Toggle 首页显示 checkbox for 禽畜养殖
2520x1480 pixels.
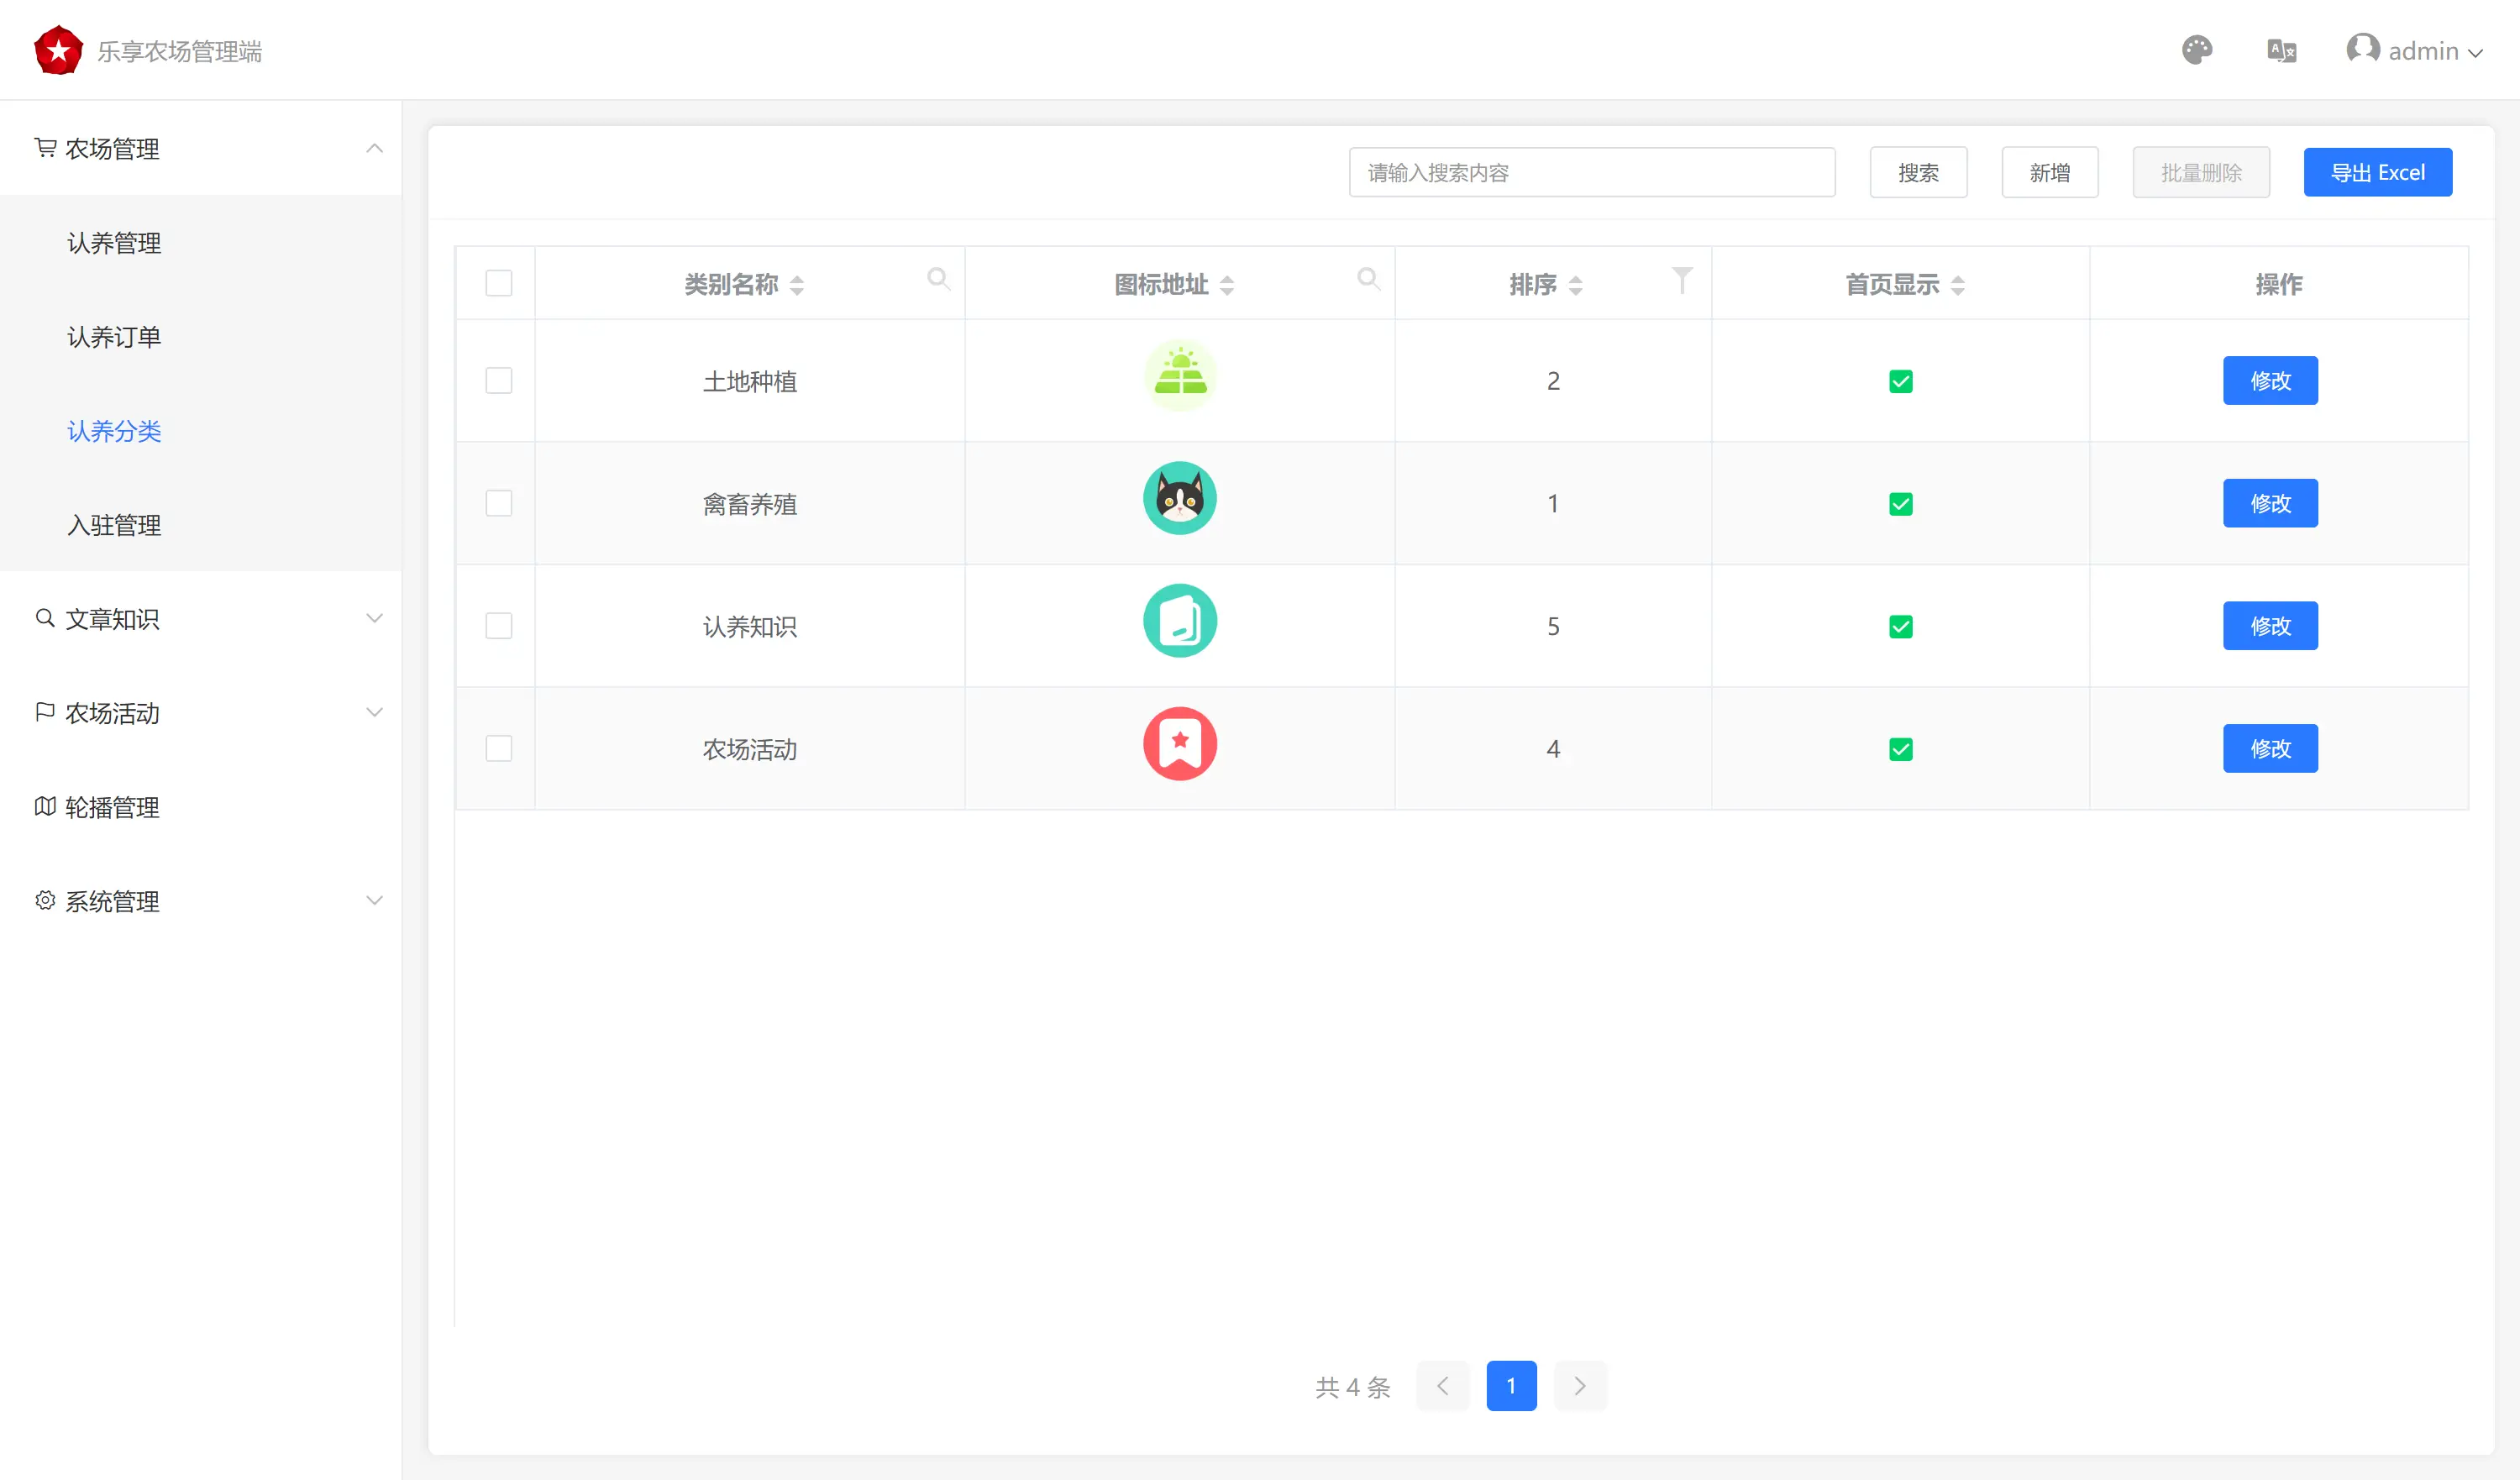point(1900,504)
